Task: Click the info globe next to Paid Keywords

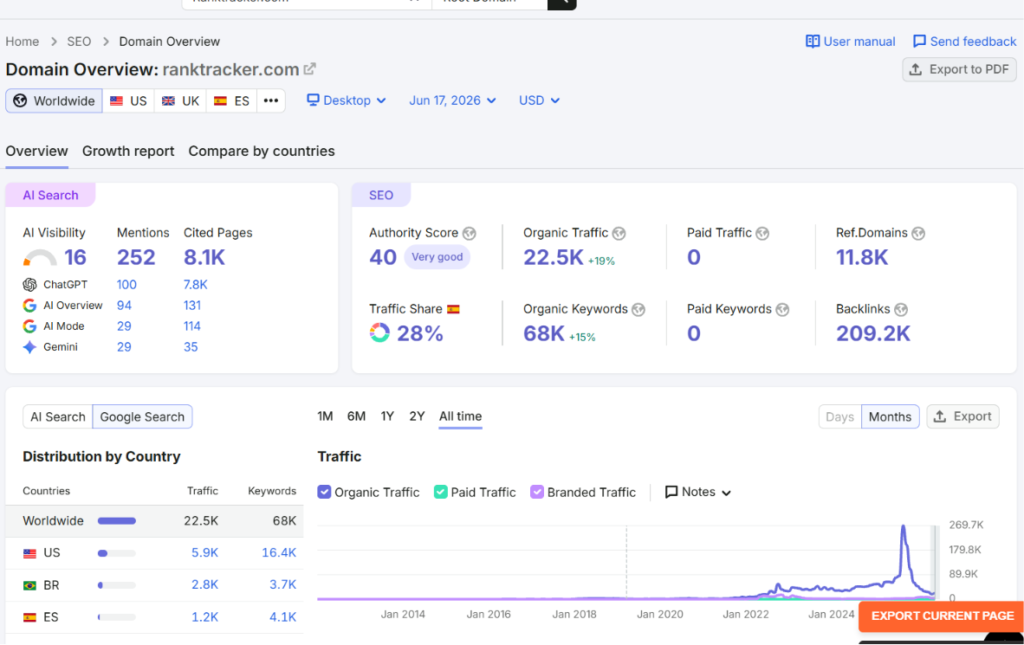Action: tap(782, 309)
